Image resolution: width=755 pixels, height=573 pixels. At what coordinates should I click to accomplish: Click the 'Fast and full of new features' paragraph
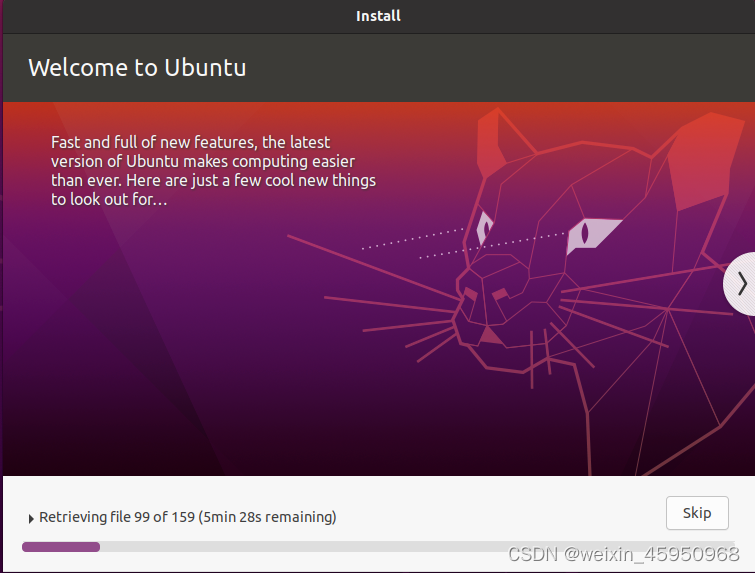click(213, 170)
